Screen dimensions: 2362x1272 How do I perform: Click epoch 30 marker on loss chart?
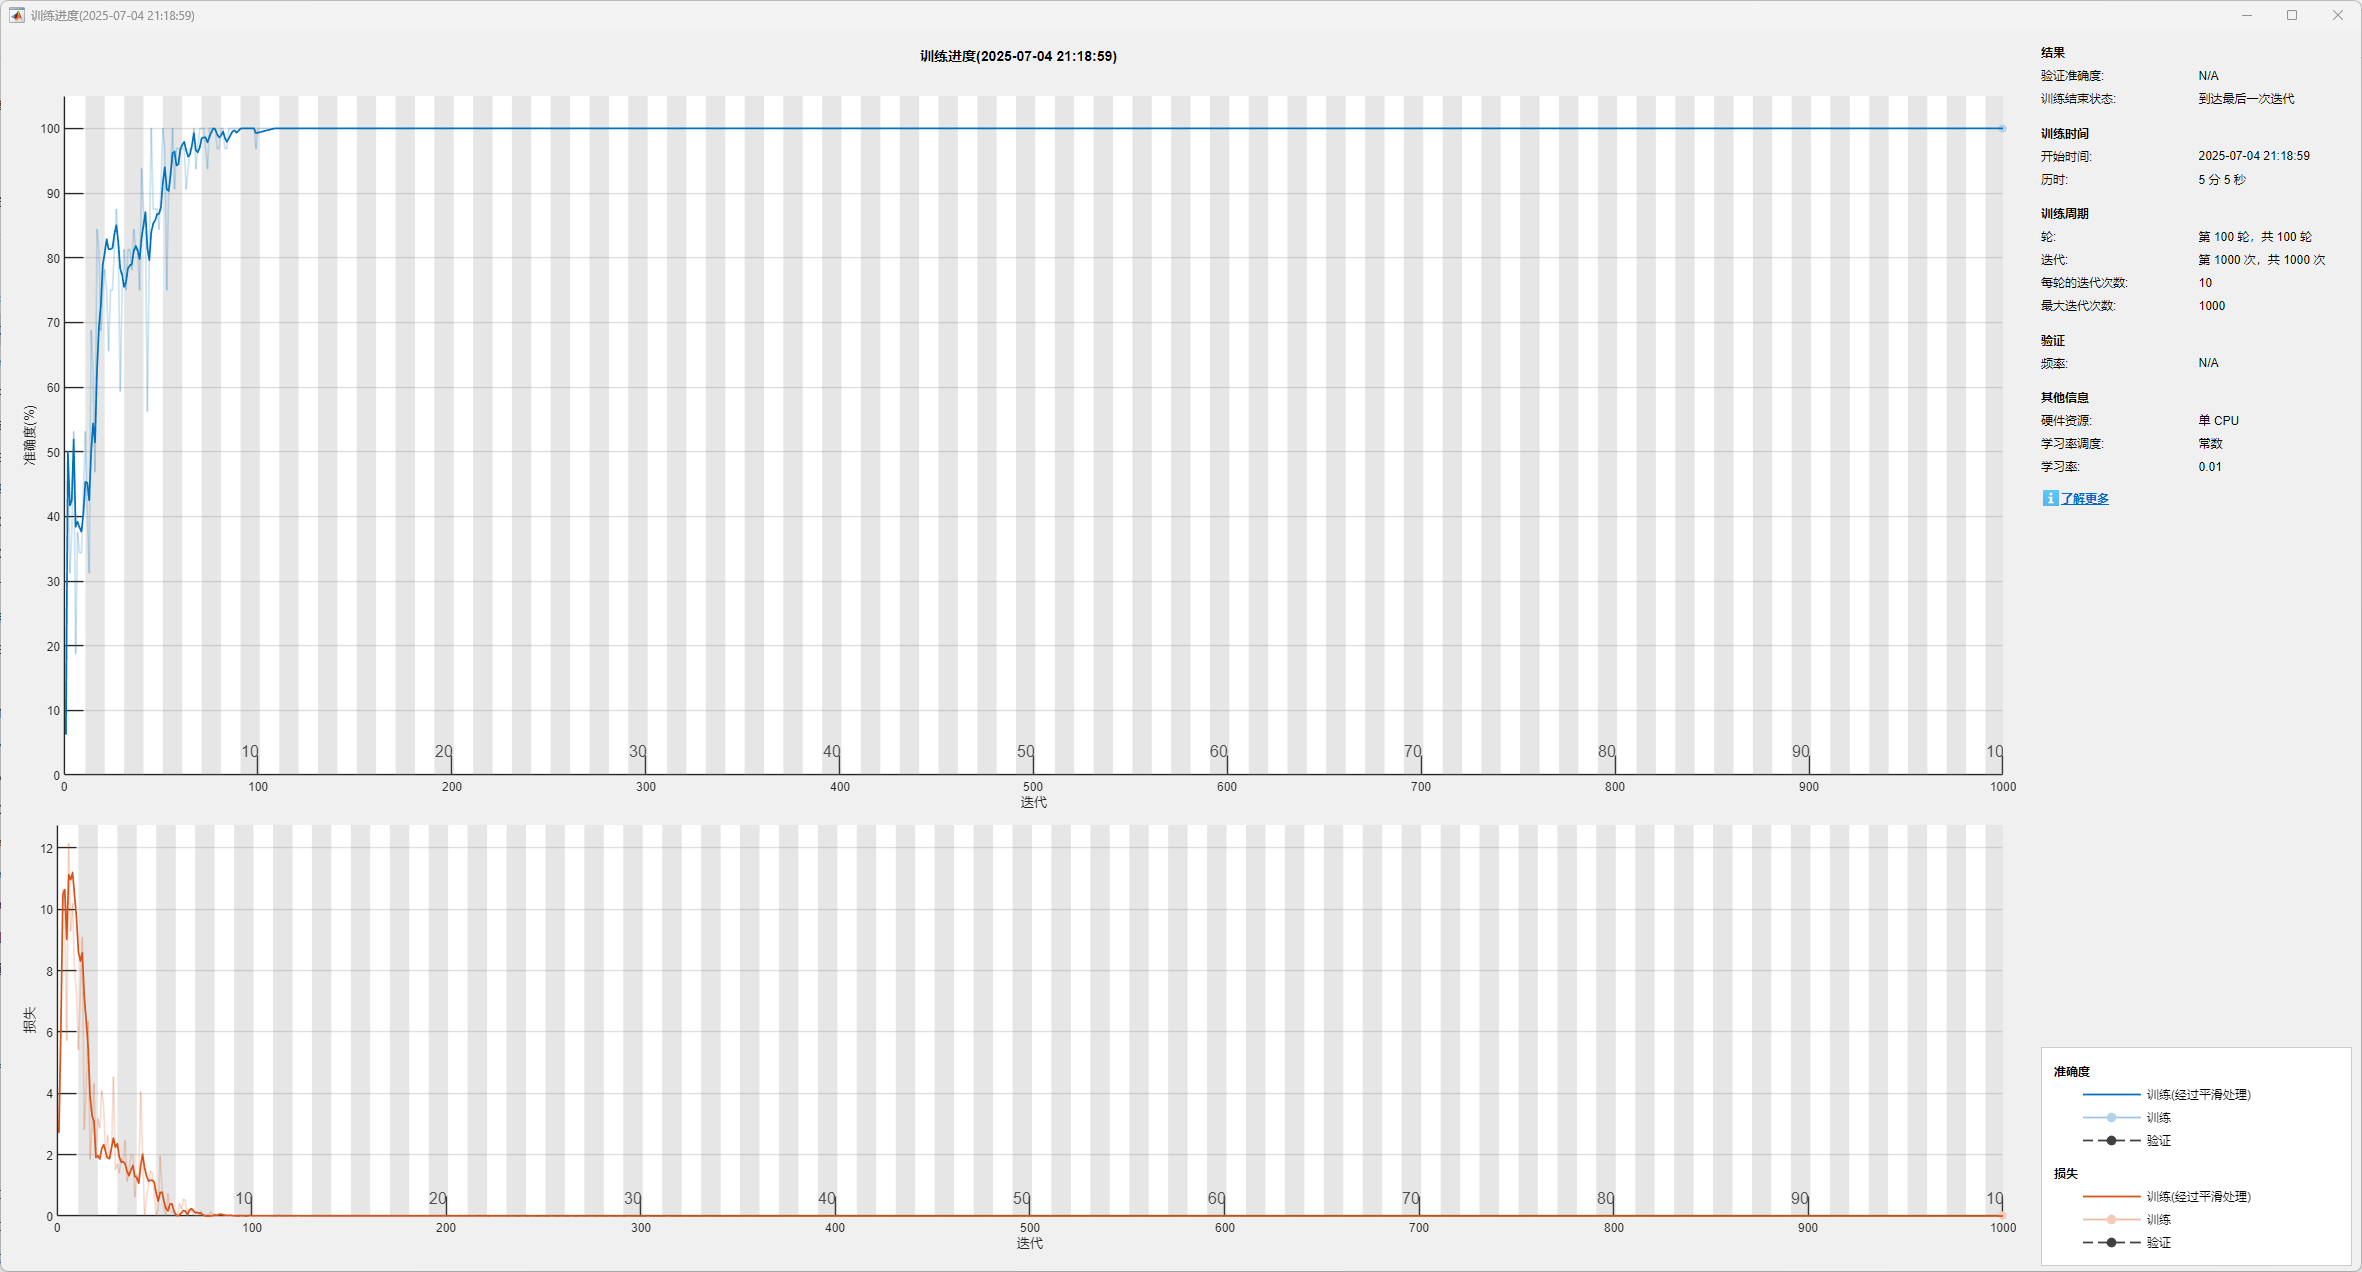point(633,1198)
